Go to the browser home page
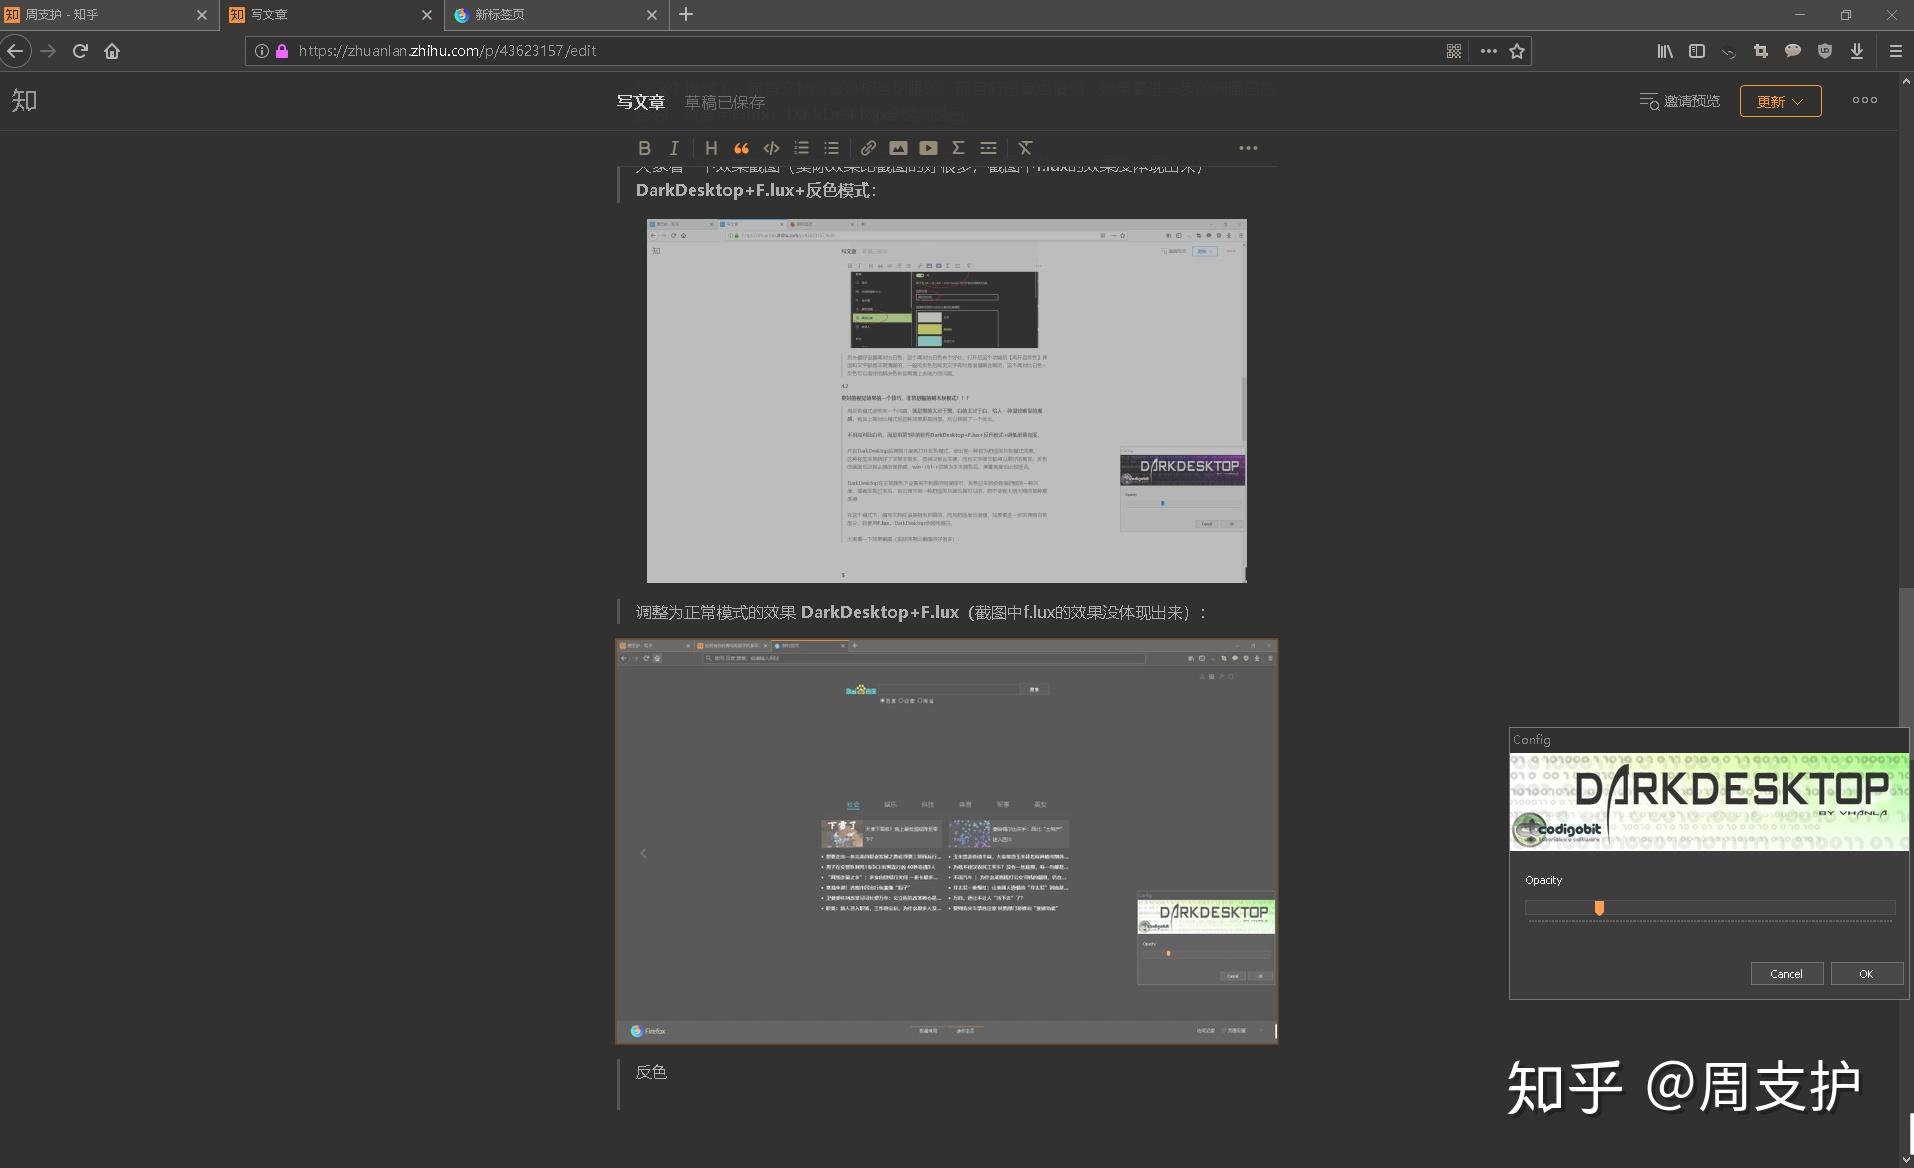1914x1168 pixels. 112,51
